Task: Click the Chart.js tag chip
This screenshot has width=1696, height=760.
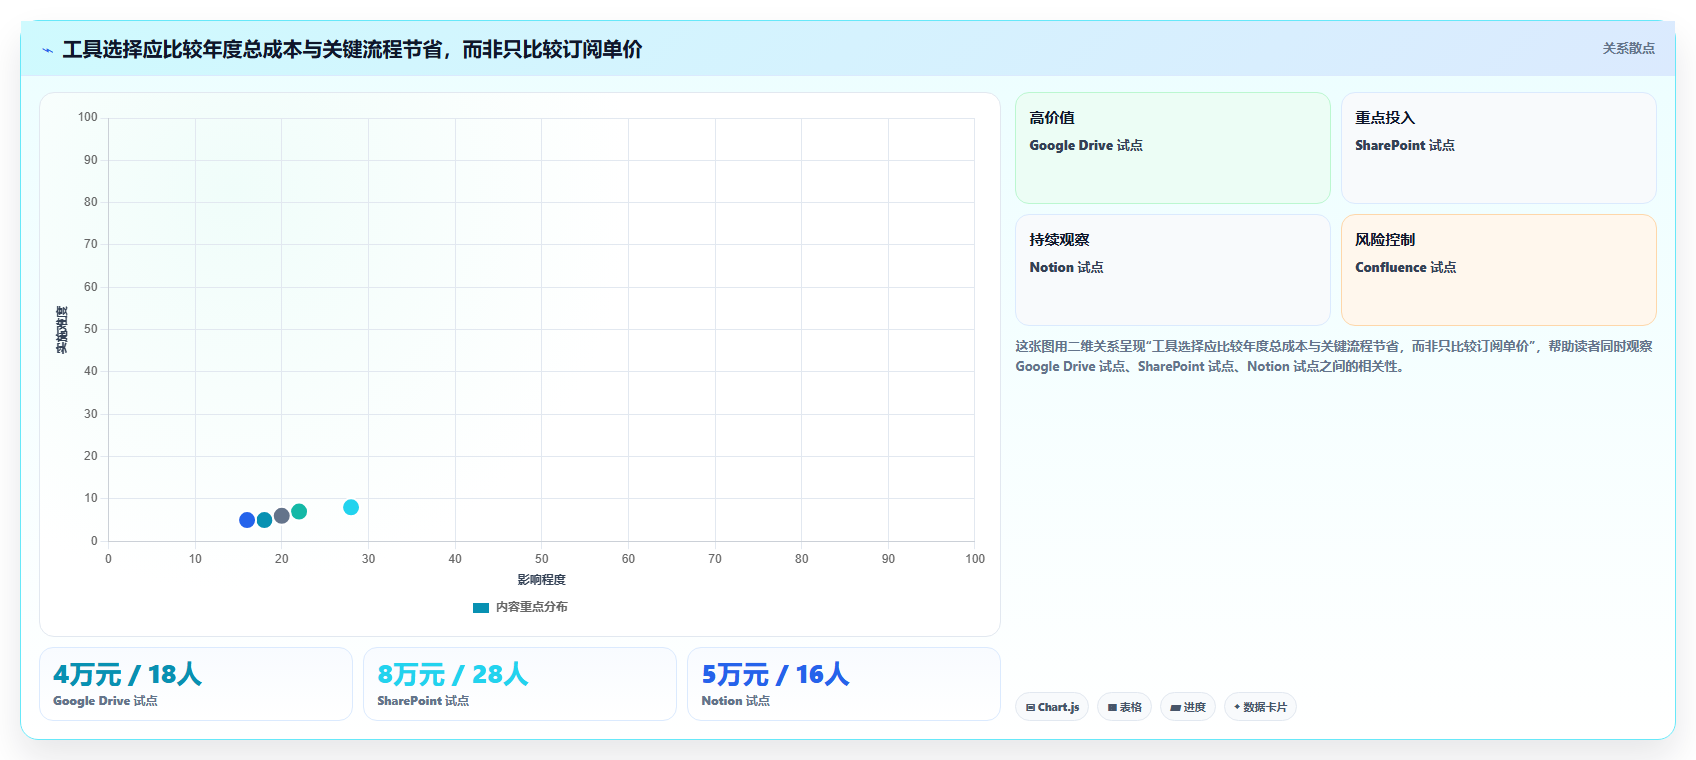Action: tap(1052, 707)
